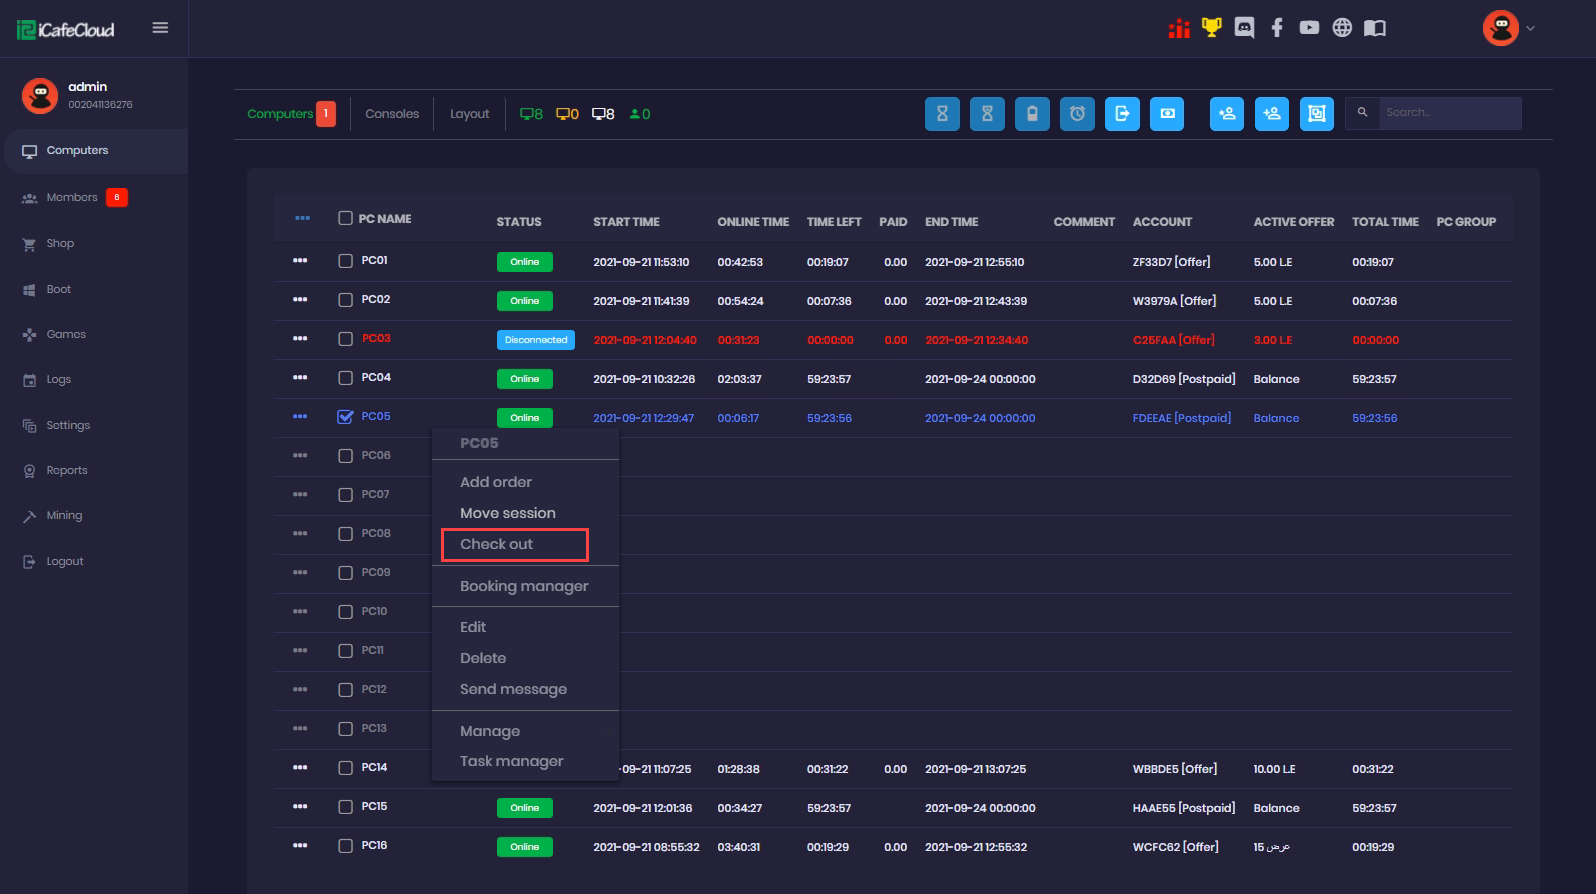Click the exit arrow toolbar icon

[1122, 114]
